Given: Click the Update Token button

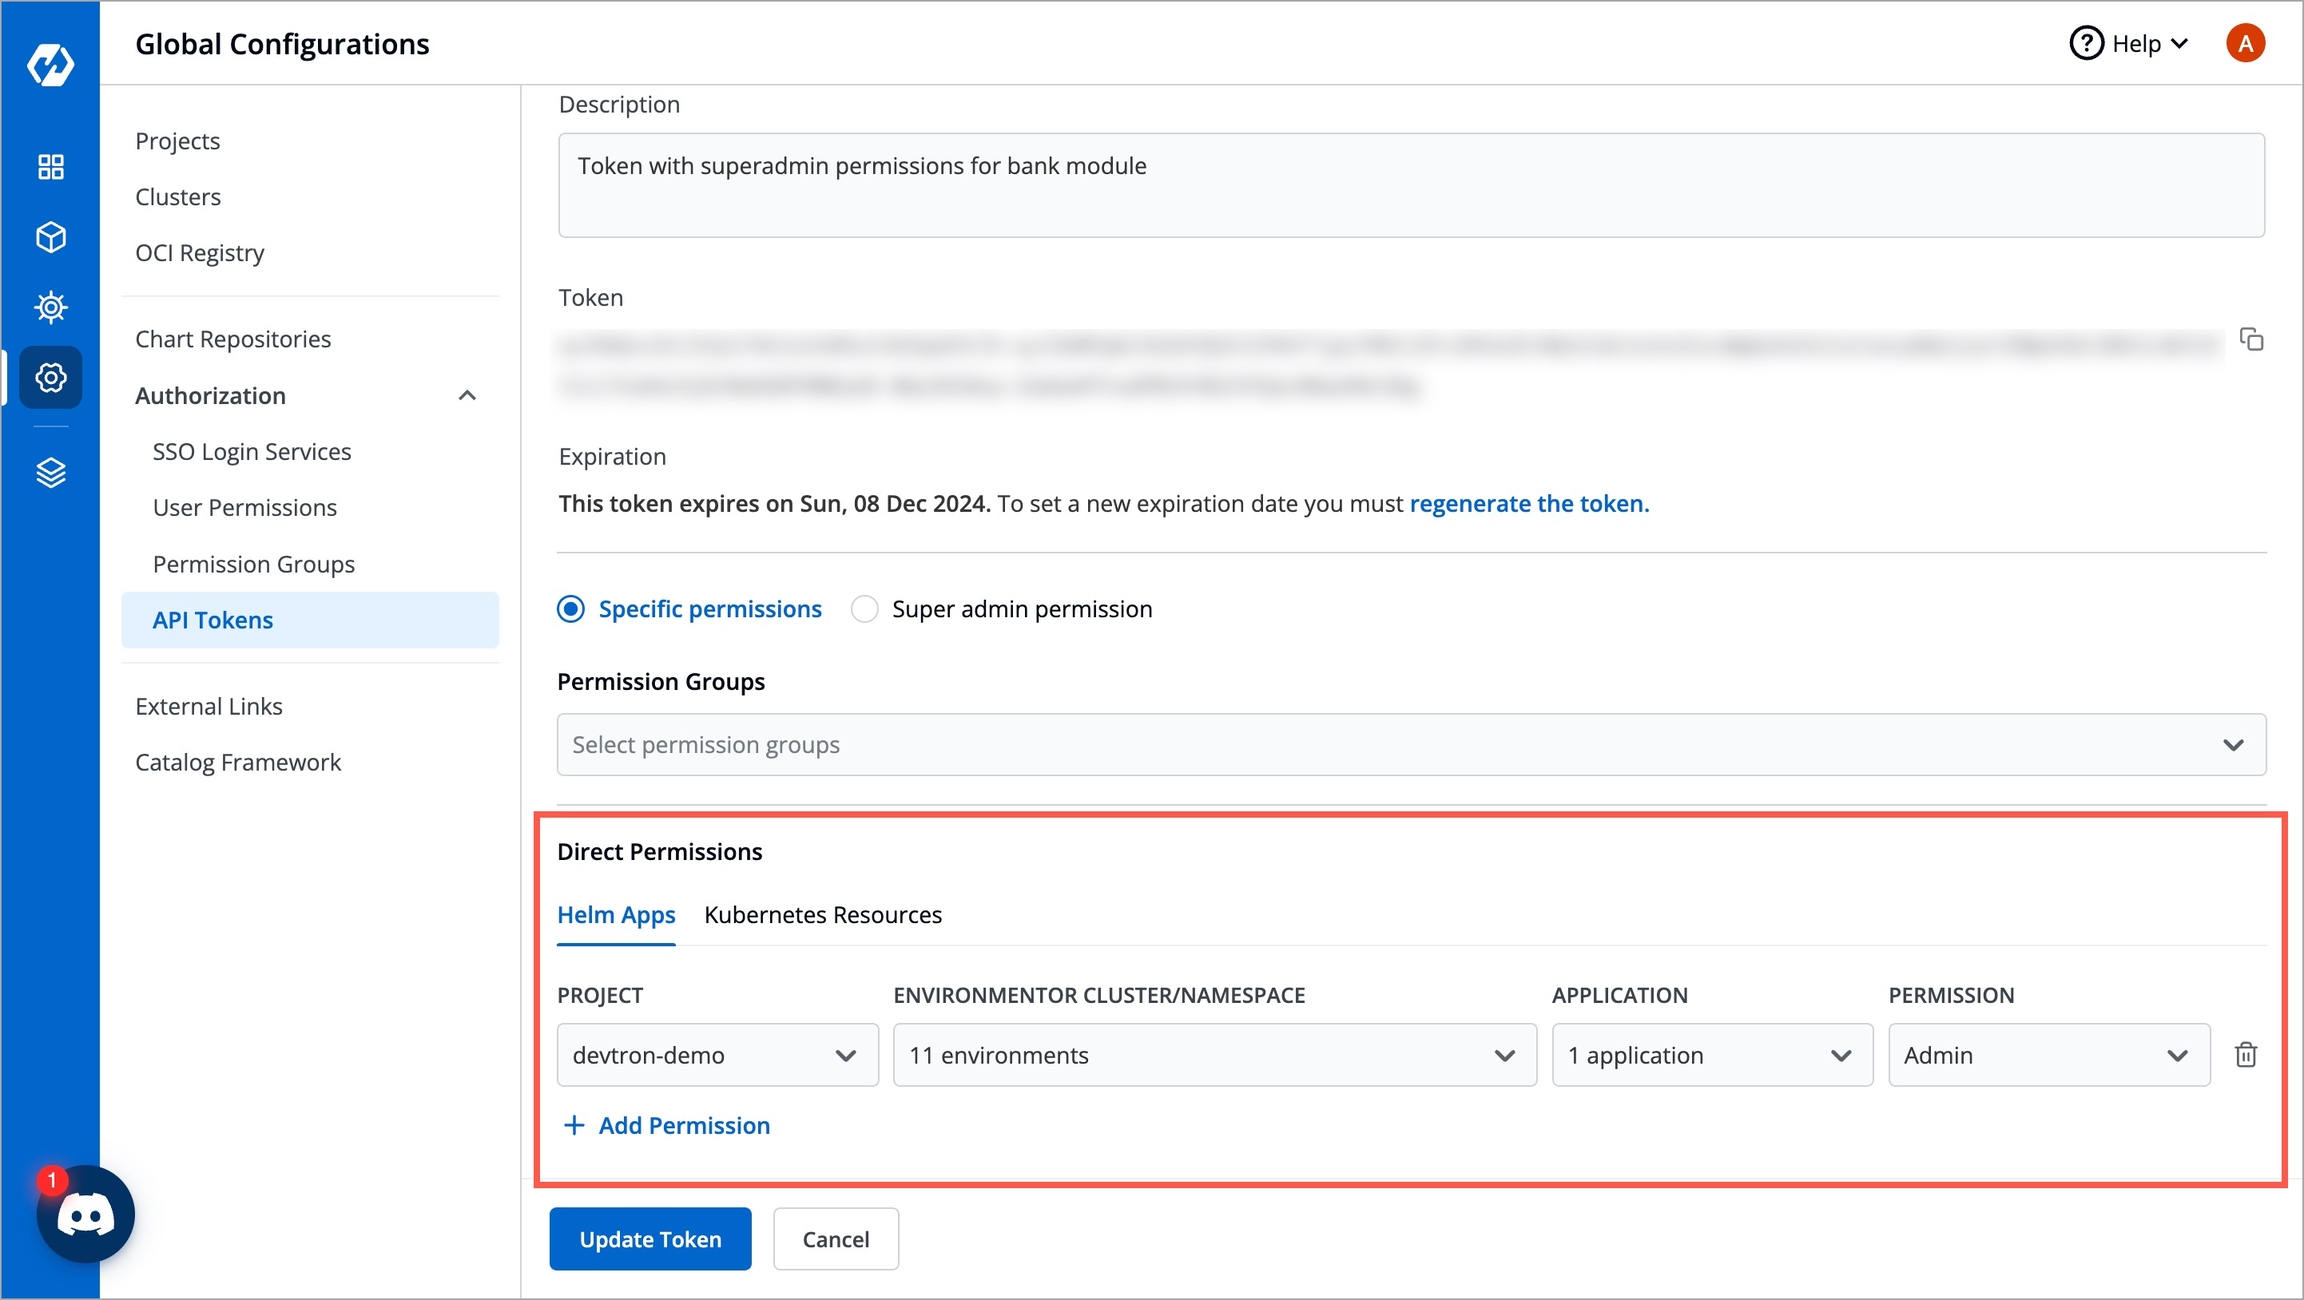Looking at the screenshot, I should click(650, 1239).
